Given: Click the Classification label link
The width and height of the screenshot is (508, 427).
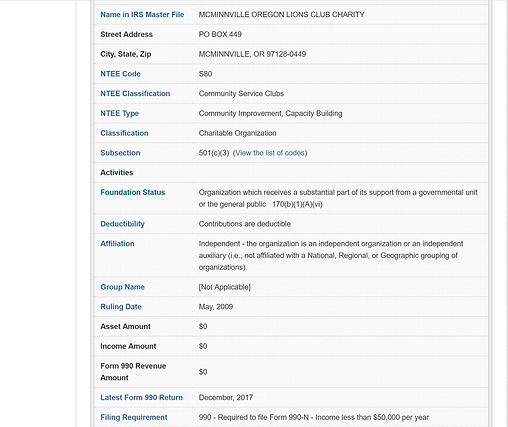Looking at the screenshot, I should click(124, 133).
